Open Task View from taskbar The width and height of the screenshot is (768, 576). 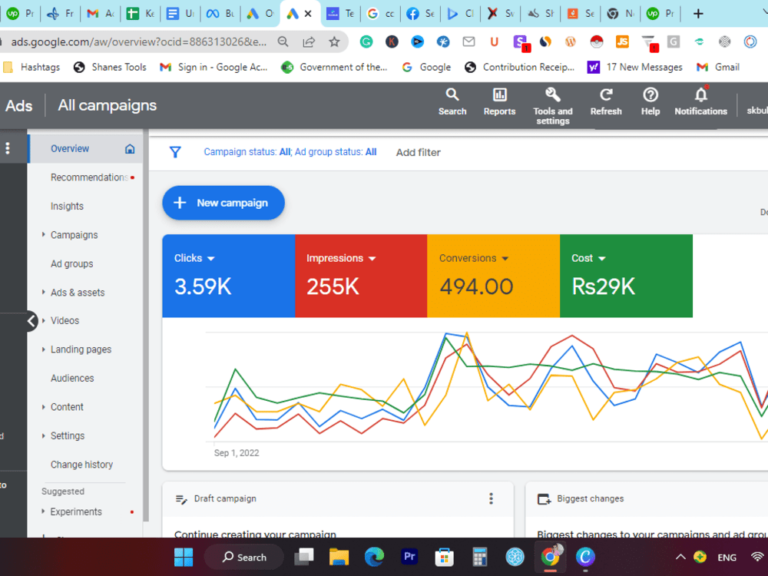click(304, 557)
